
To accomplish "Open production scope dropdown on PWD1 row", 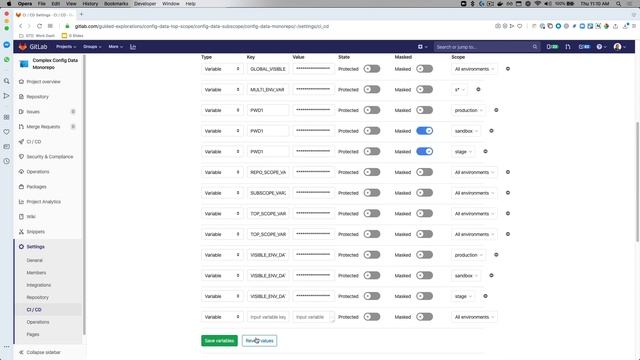I will point(469,110).
